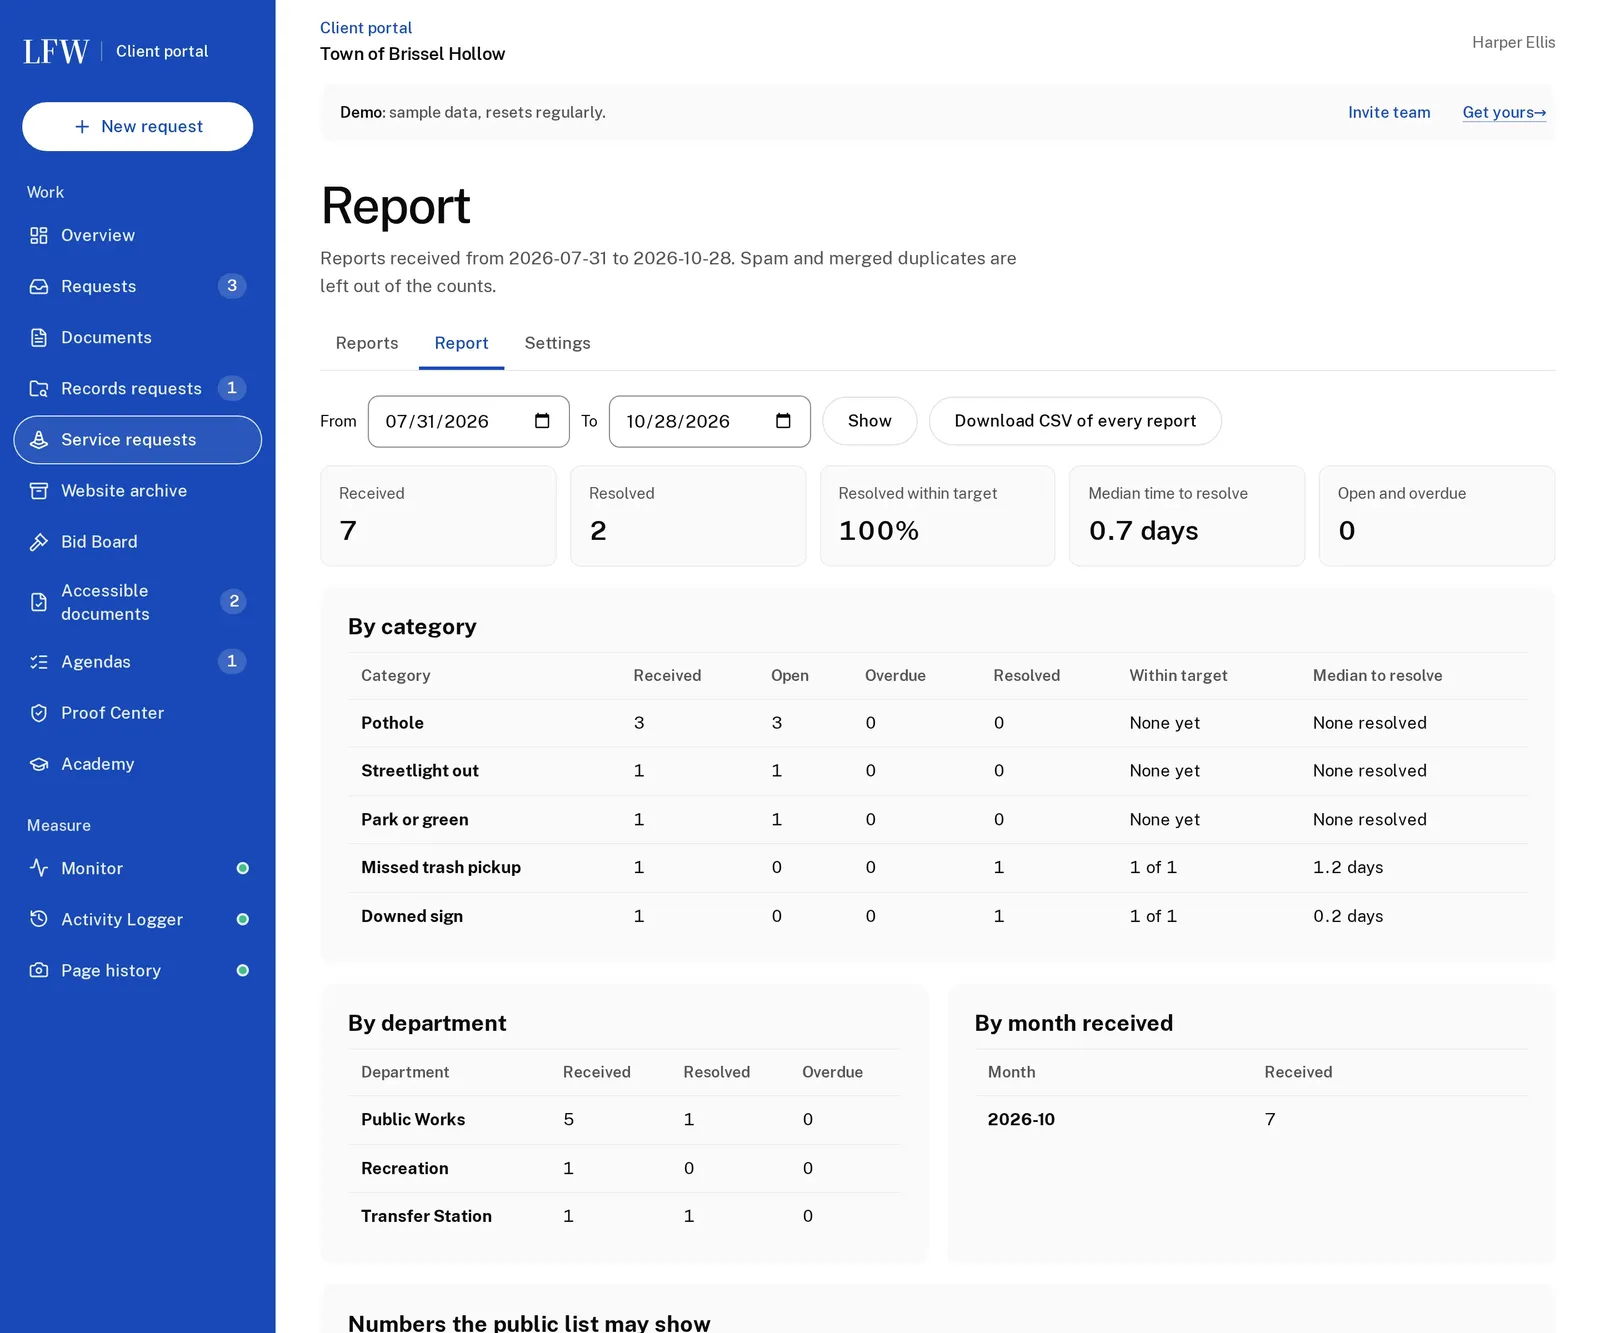Viewport: 1600px width, 1333px height.
Task: Click the Documents file icon
Action: 39,337
